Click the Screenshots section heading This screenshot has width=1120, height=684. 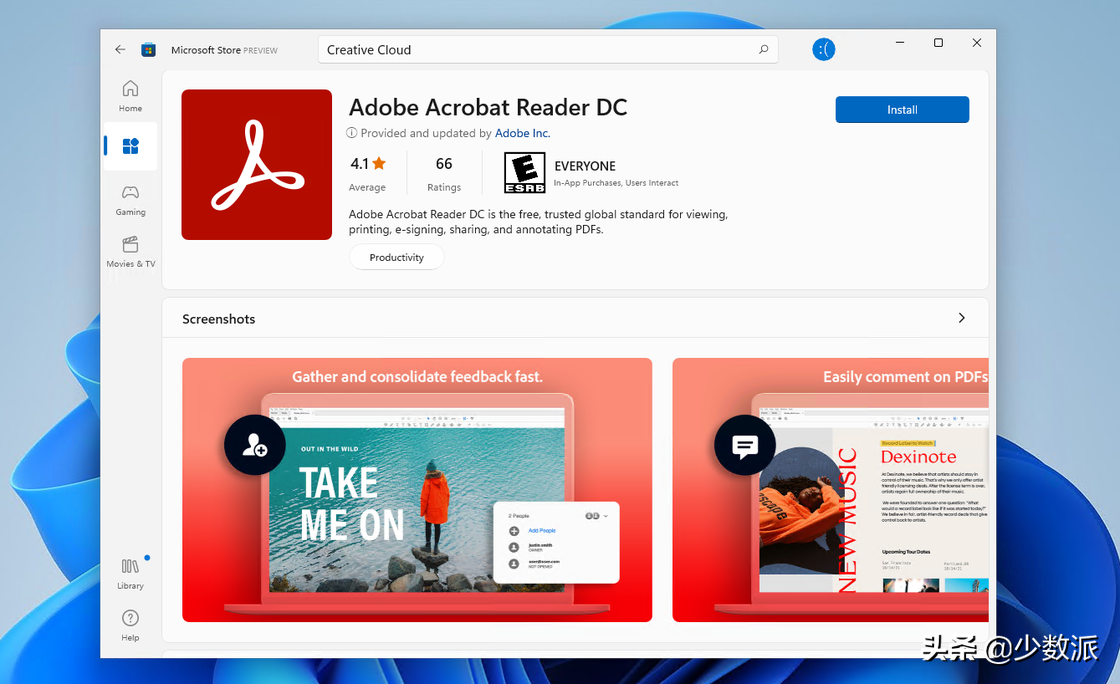click(219, 319)
